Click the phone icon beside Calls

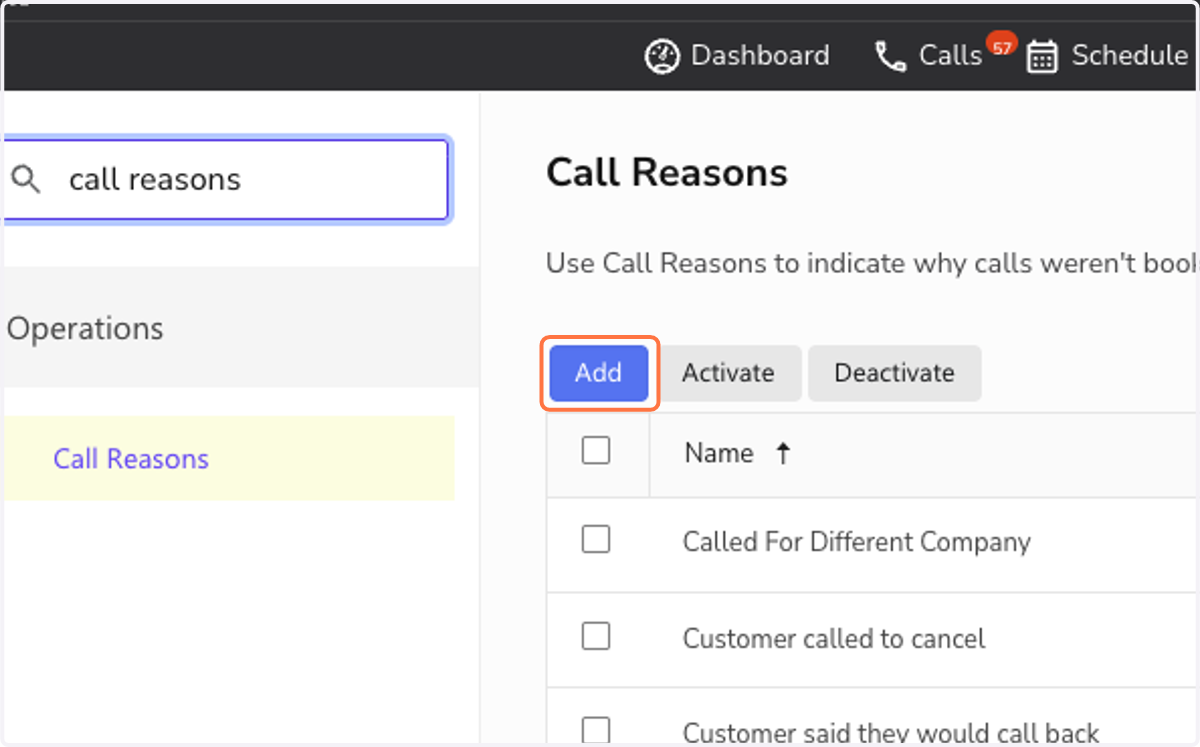click(890, 56)
